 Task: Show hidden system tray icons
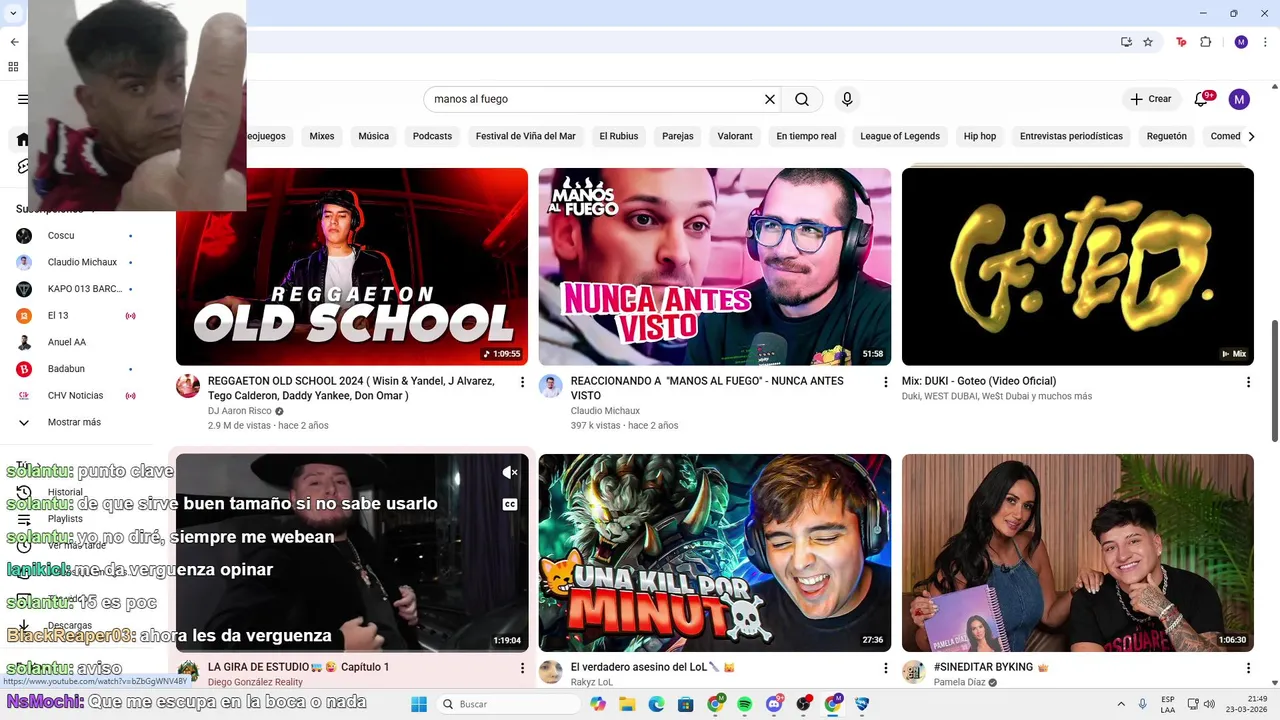click(1121, 704)
